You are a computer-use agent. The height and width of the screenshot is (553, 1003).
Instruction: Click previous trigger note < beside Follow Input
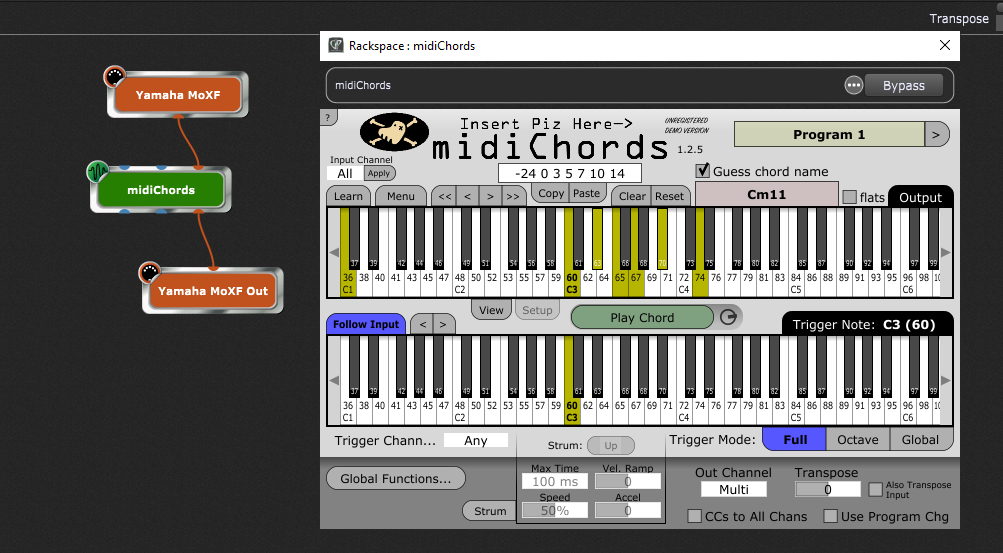(422, 324)
